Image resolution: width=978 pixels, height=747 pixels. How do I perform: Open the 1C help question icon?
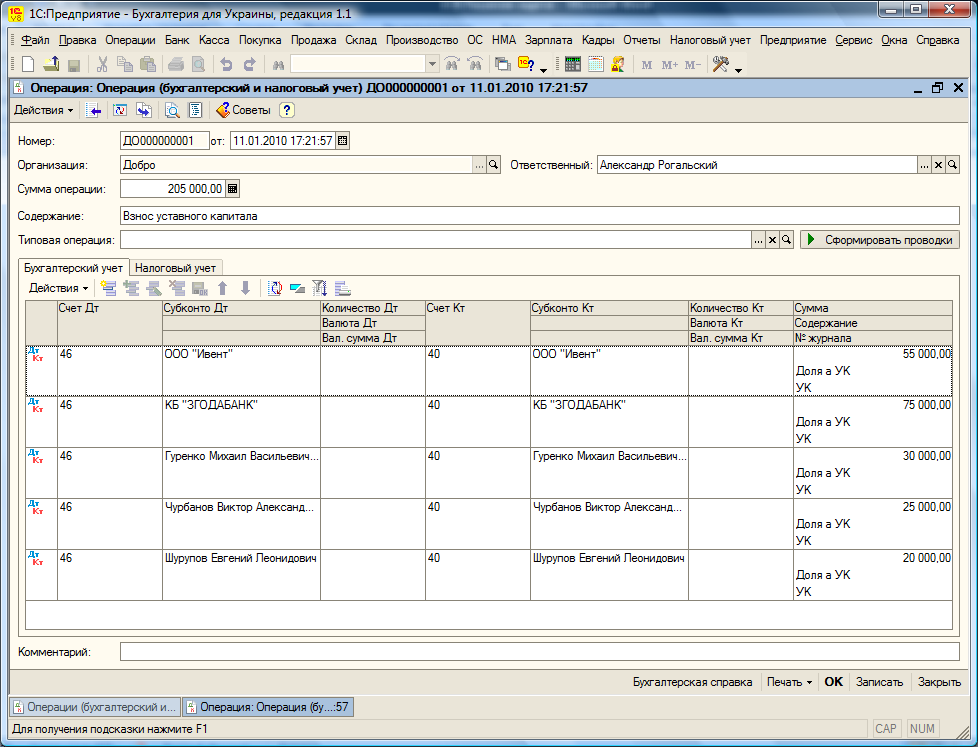coord(526,64)
